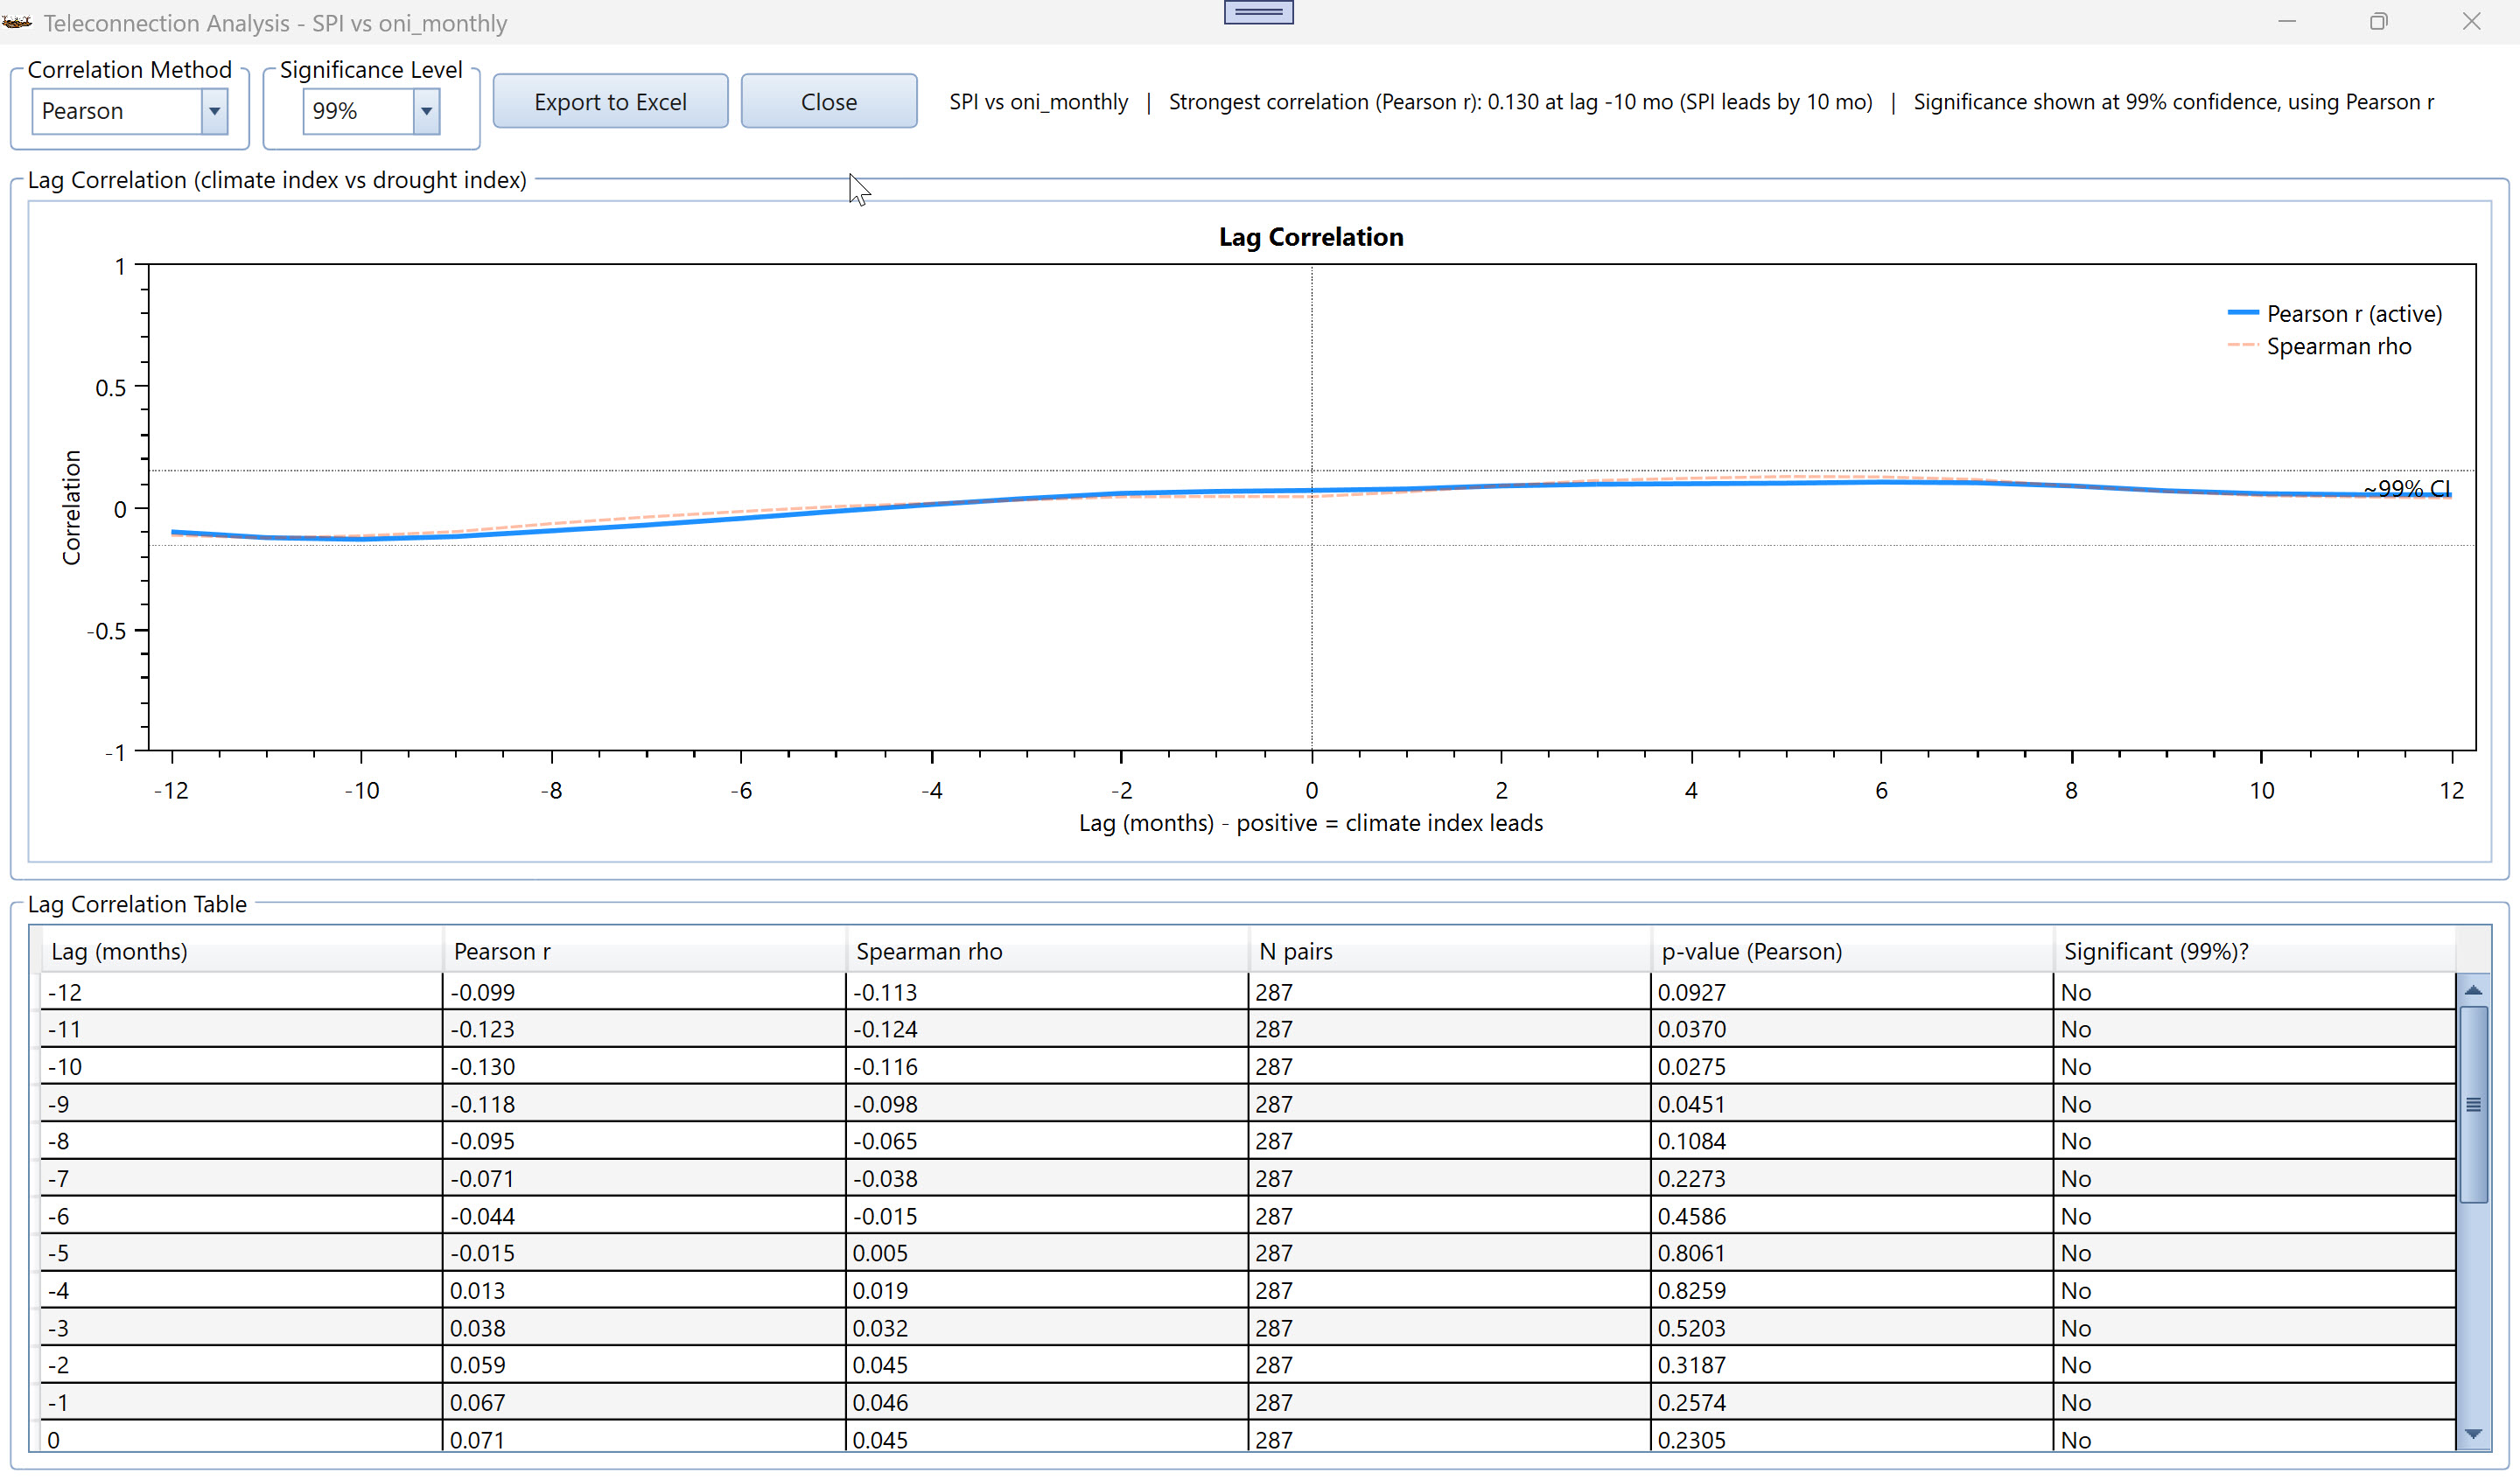This screenshot has width=2520, height=1480.
Task: Click p-value cell 0.3187
Action: coord(1852,1364)
